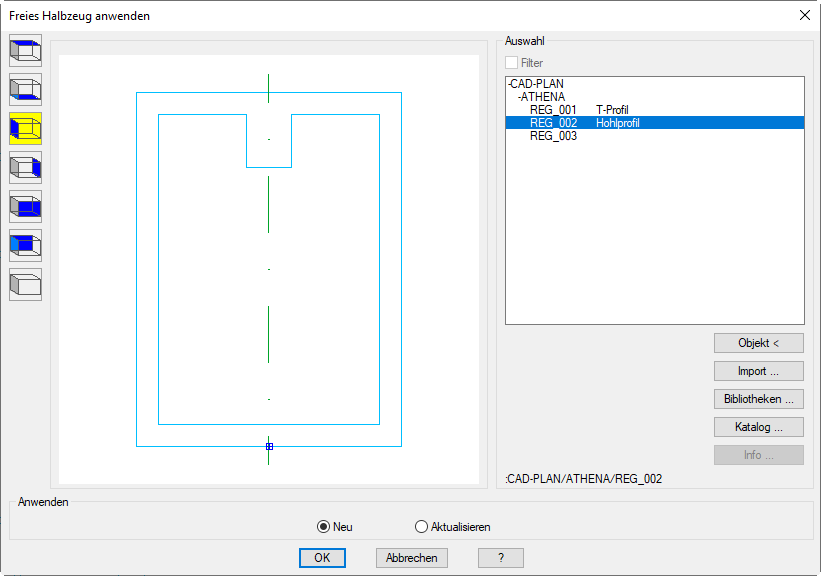Click the Objekt < button
Image resolution: width=821 pixels, height=576 pixels.
[758, 343]
